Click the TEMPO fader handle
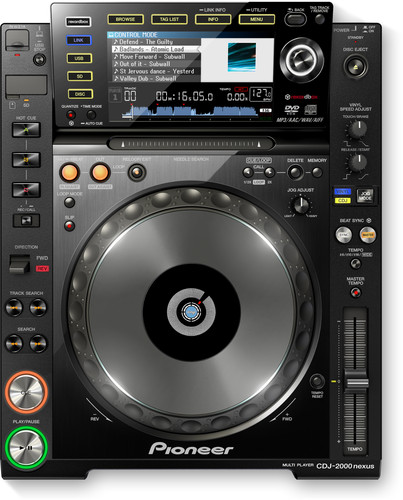The width and height of the screenshot is (403, 500). [356, 383]
